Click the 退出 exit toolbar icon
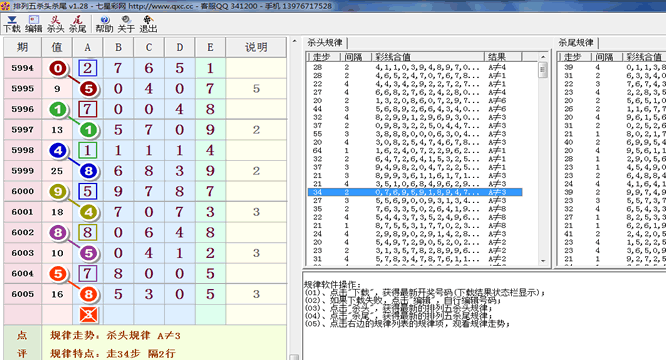The image size is (666, 360). 148,24
